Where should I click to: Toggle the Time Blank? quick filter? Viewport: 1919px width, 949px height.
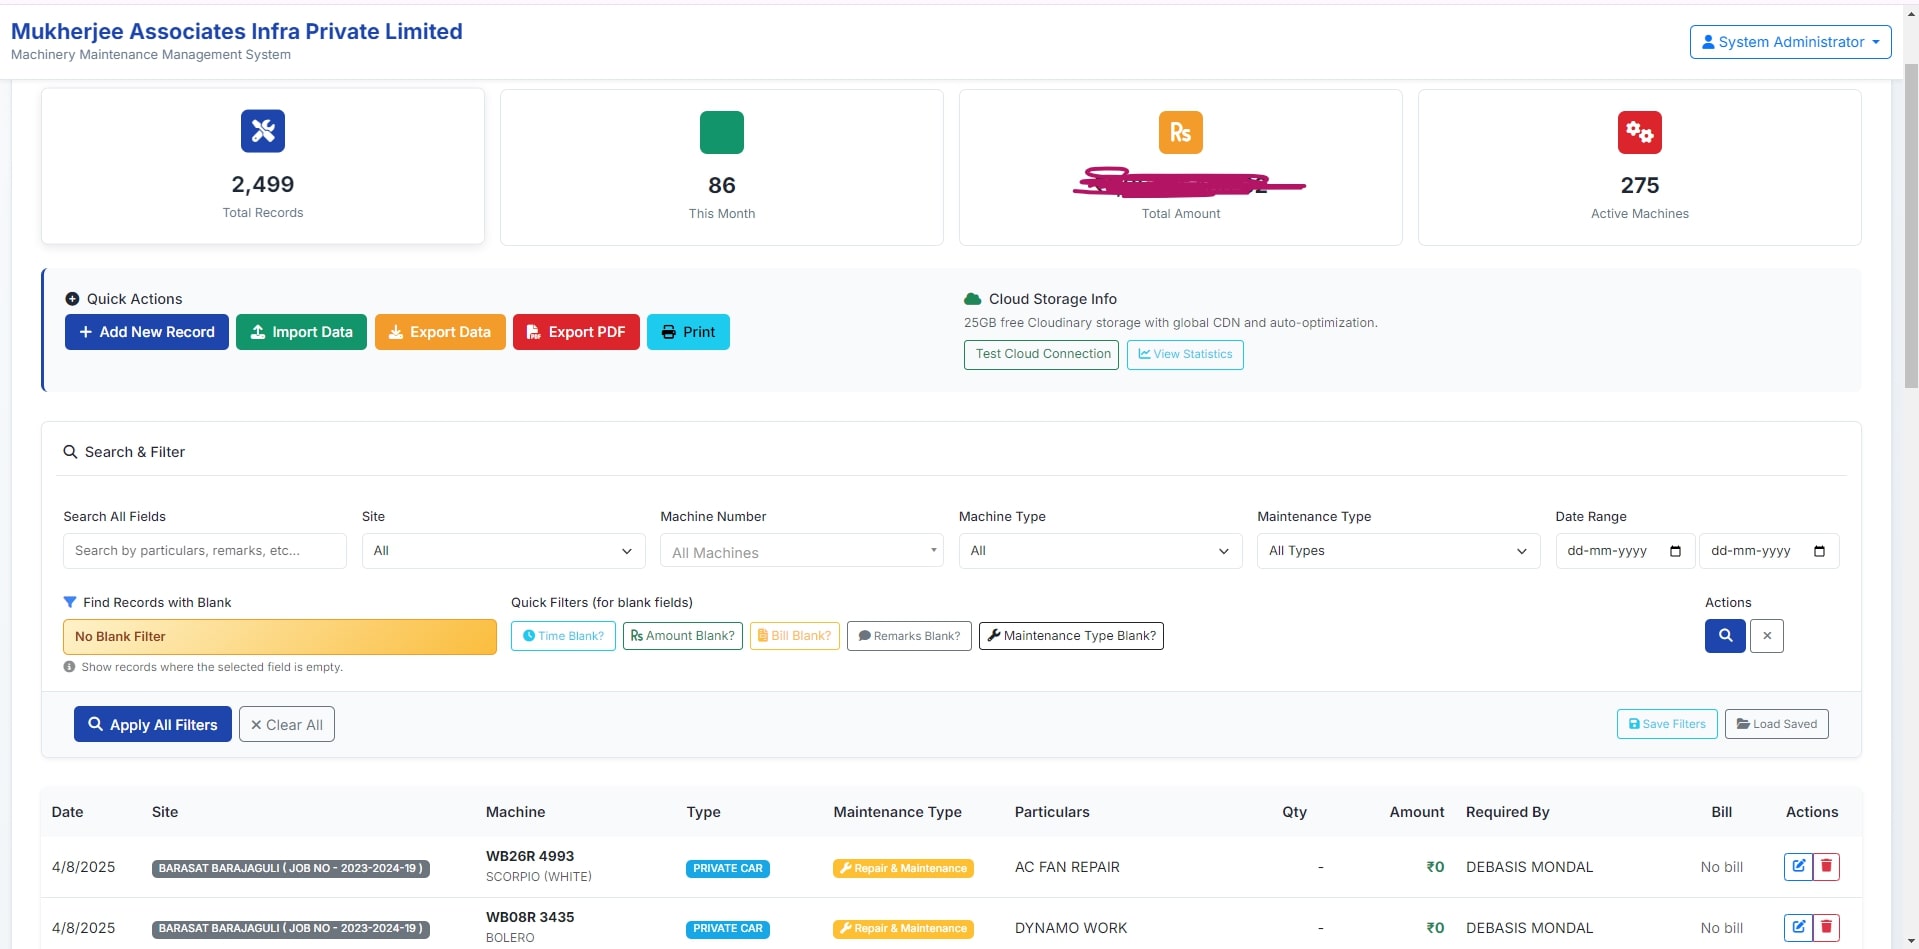[563, 636]
